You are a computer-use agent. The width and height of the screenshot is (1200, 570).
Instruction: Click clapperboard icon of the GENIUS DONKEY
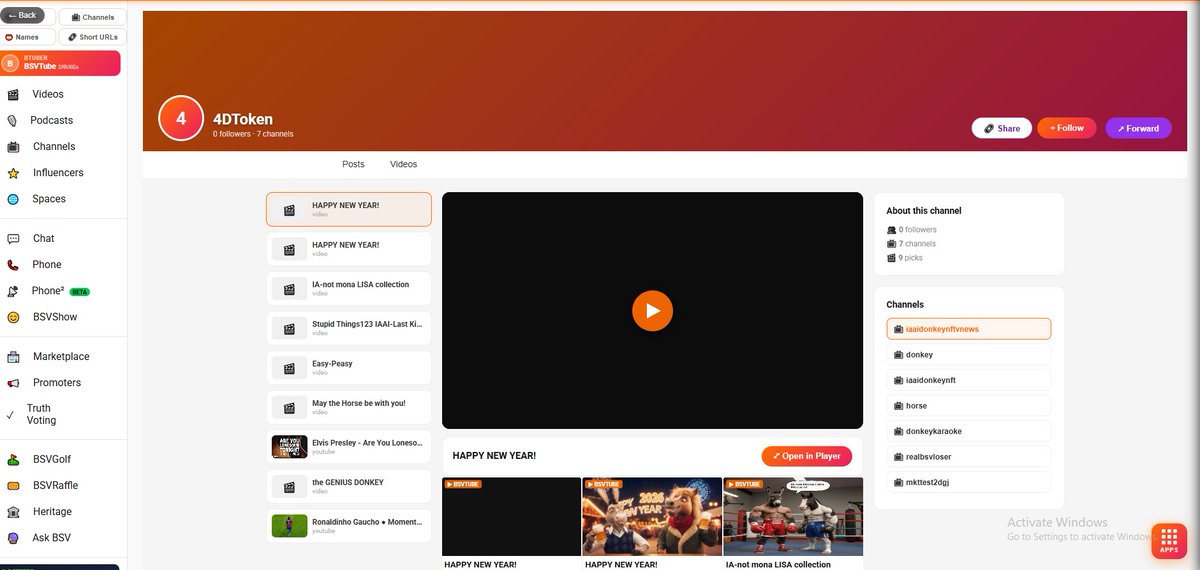289,487
